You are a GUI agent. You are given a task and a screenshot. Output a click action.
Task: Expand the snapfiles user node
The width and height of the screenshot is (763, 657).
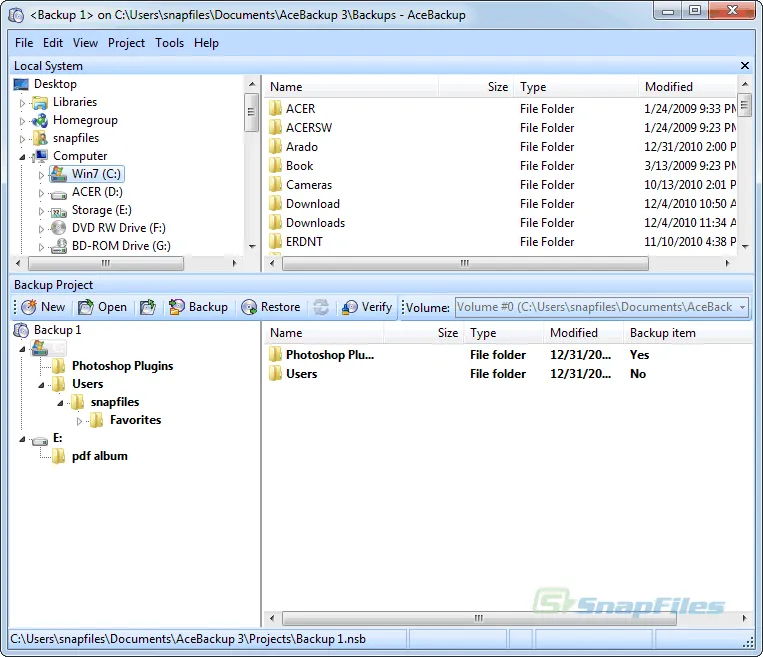pos(22,139)
